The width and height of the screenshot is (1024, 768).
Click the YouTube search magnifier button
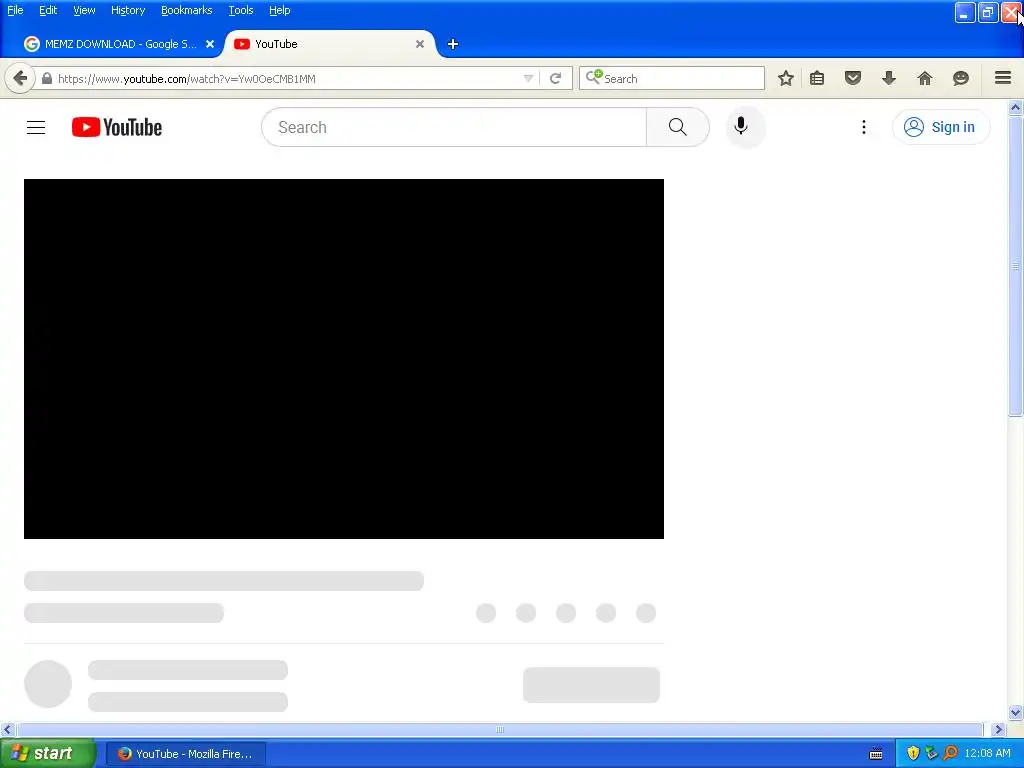pyautogui.click(x=677, y=127)
